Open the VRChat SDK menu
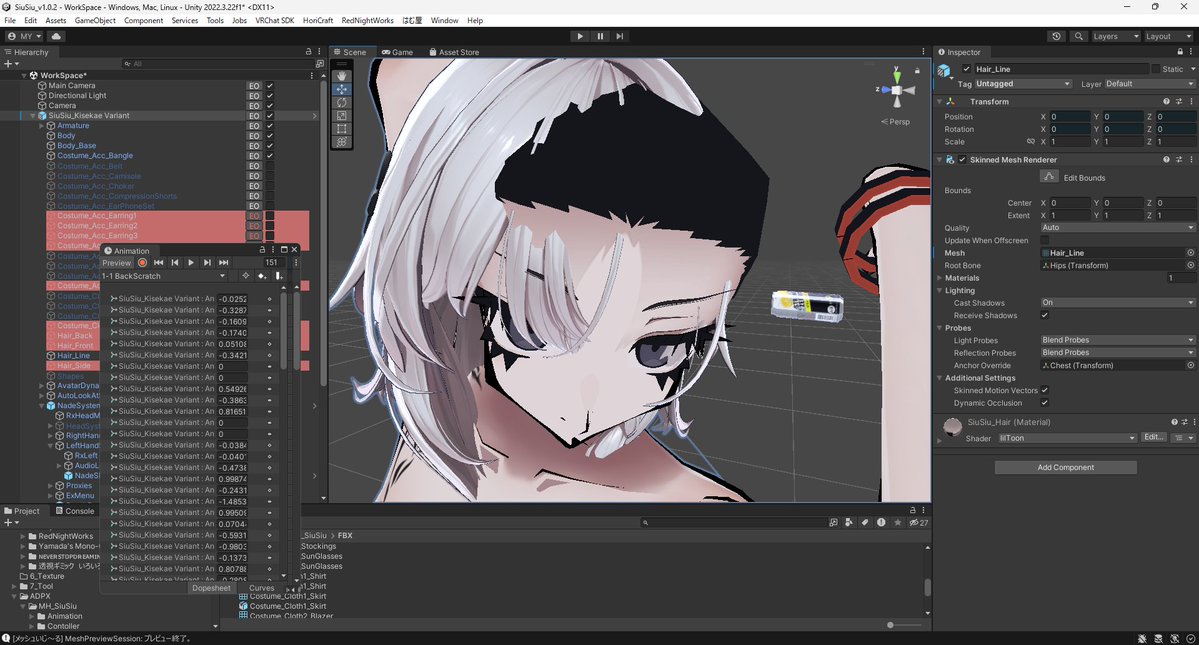The height and width of the screenshot is (645, 1199). pos(275,21)
